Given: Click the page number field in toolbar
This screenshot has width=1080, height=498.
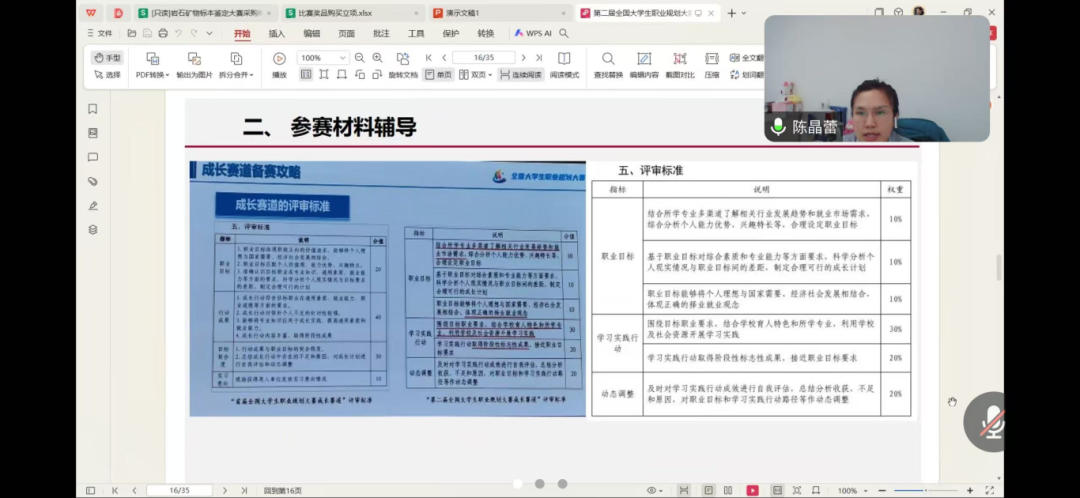Looking at the screenshot, I should pyautogui.click(x=483, y=58).
